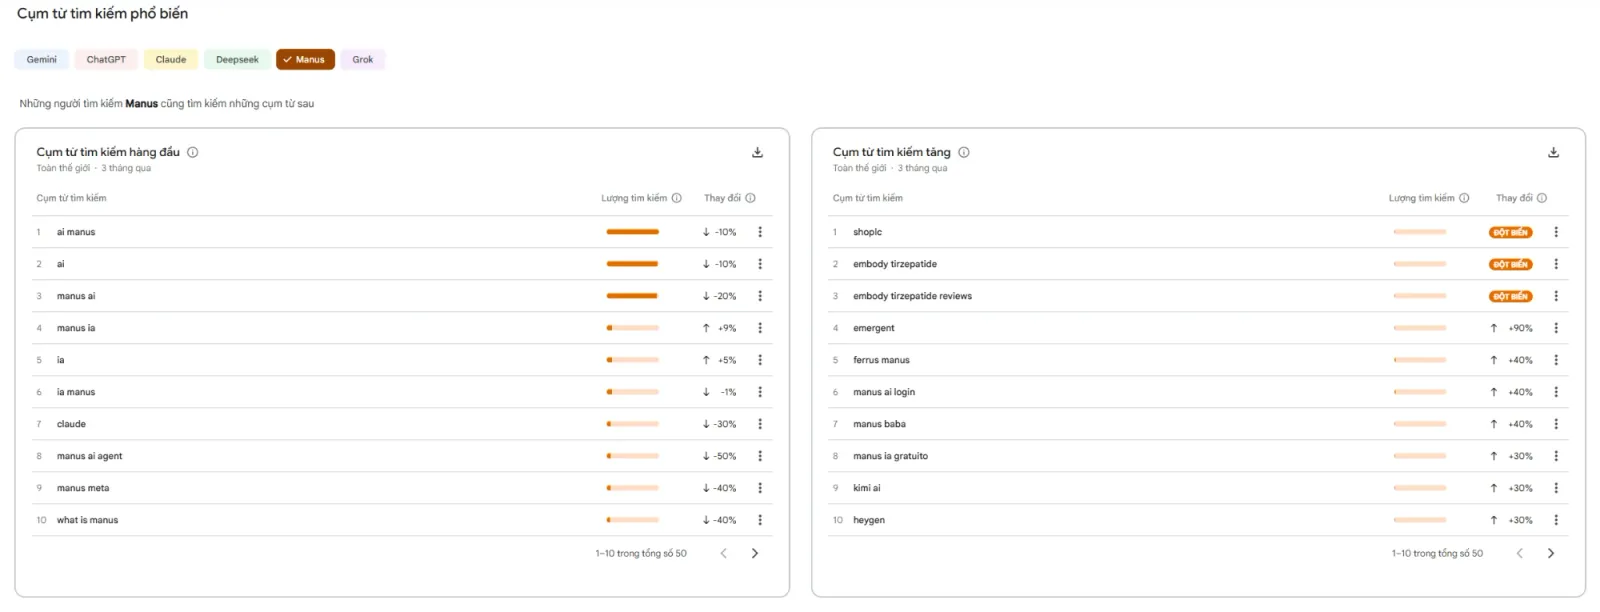Open more options for 'manus ia gratuito' row

point(1556,456)
